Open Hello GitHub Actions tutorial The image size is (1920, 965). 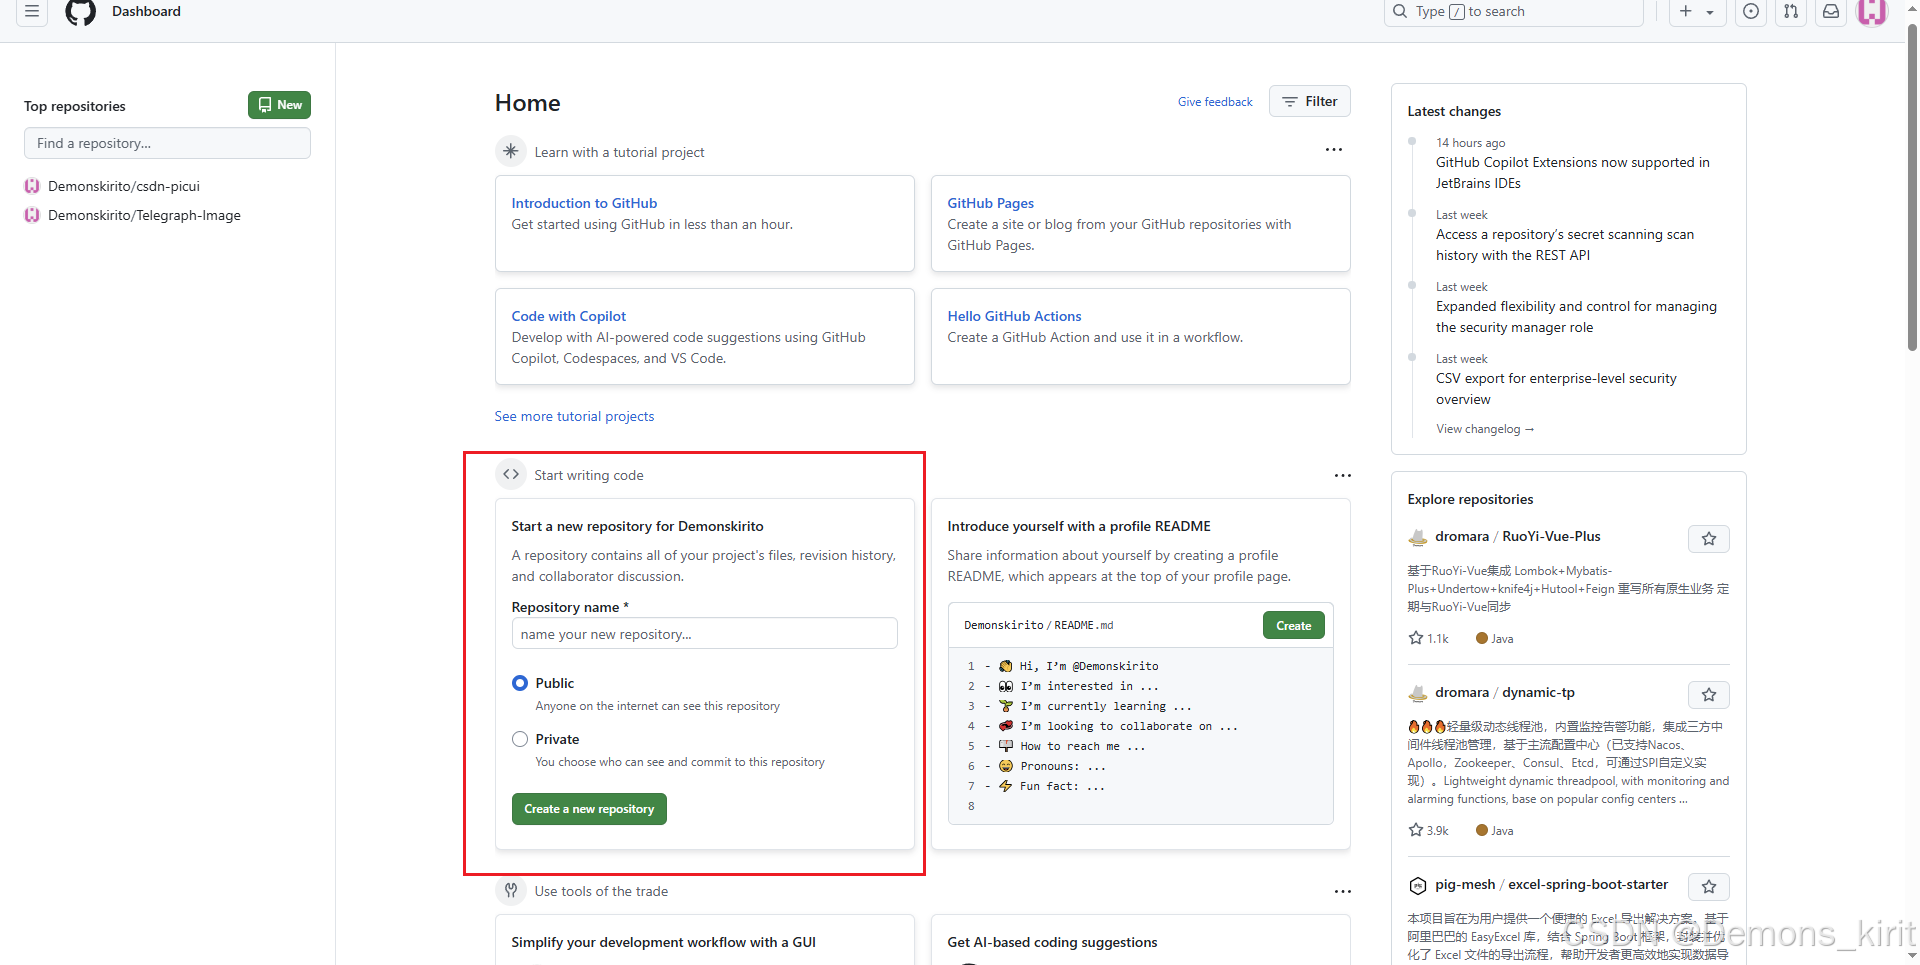(1014, 316)
